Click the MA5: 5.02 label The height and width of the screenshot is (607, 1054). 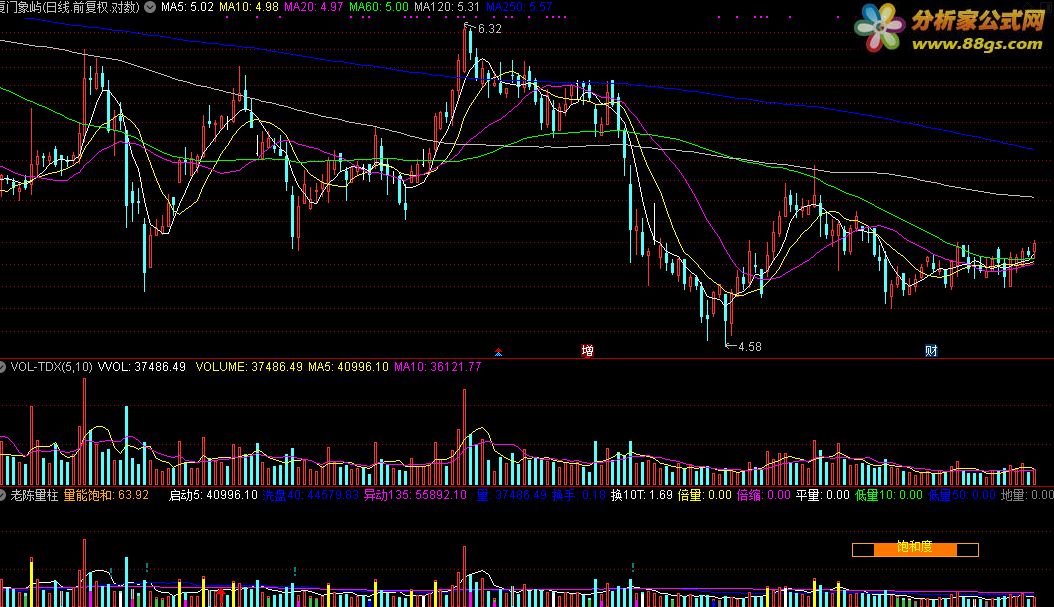[x=187, y=7]
